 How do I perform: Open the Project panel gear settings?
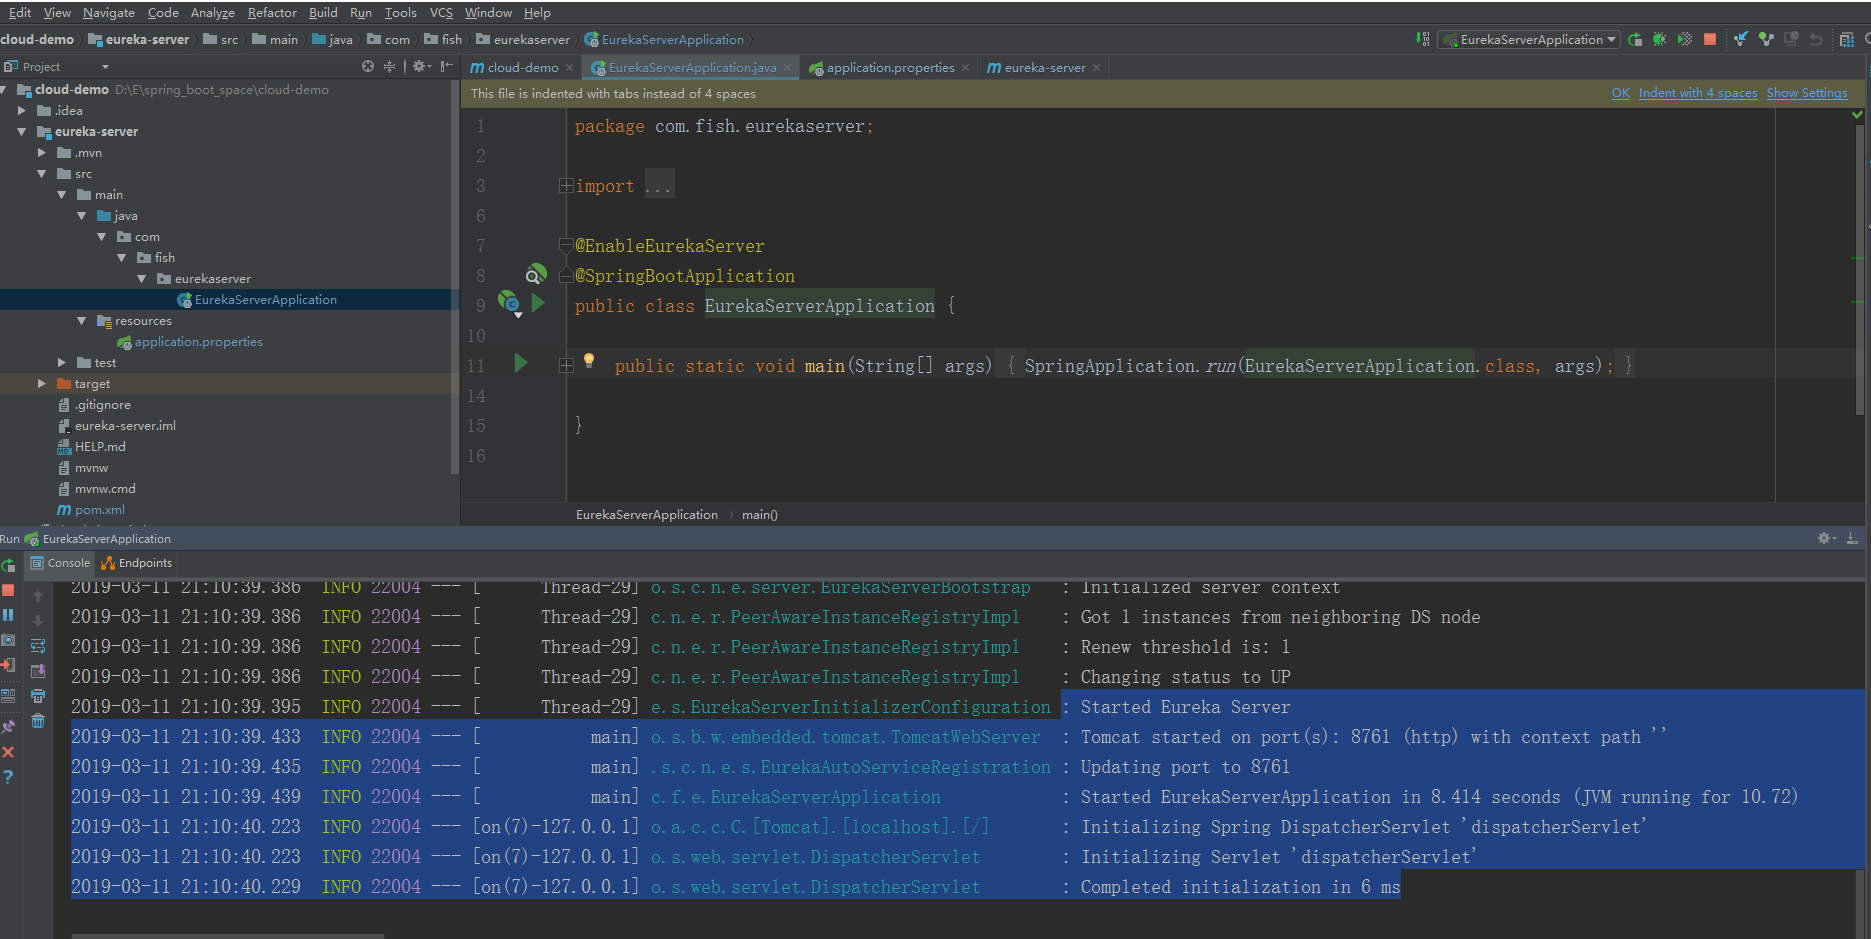tap(421, 66)
